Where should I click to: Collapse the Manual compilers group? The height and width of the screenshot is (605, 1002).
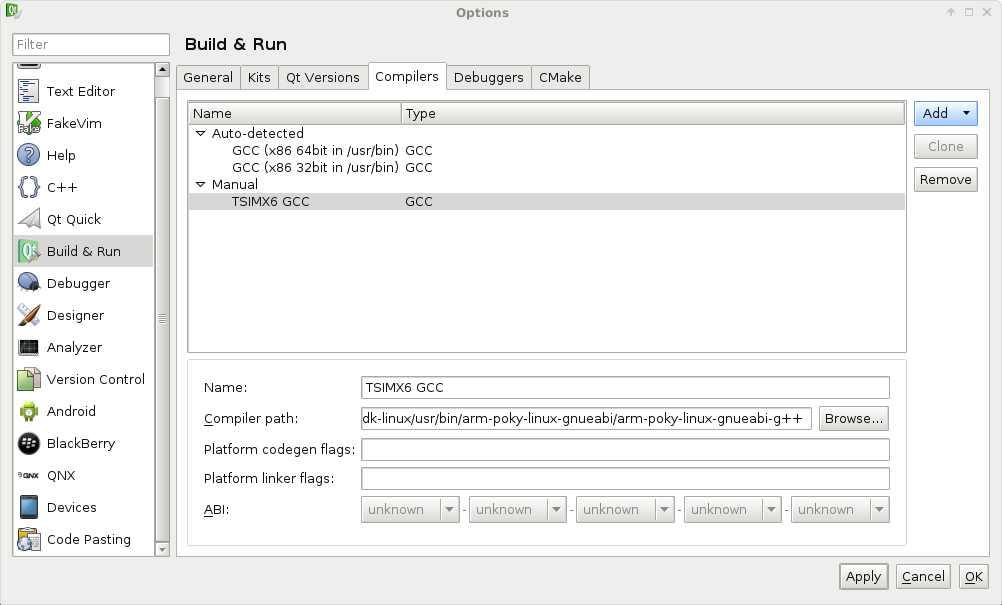[200, 185]
